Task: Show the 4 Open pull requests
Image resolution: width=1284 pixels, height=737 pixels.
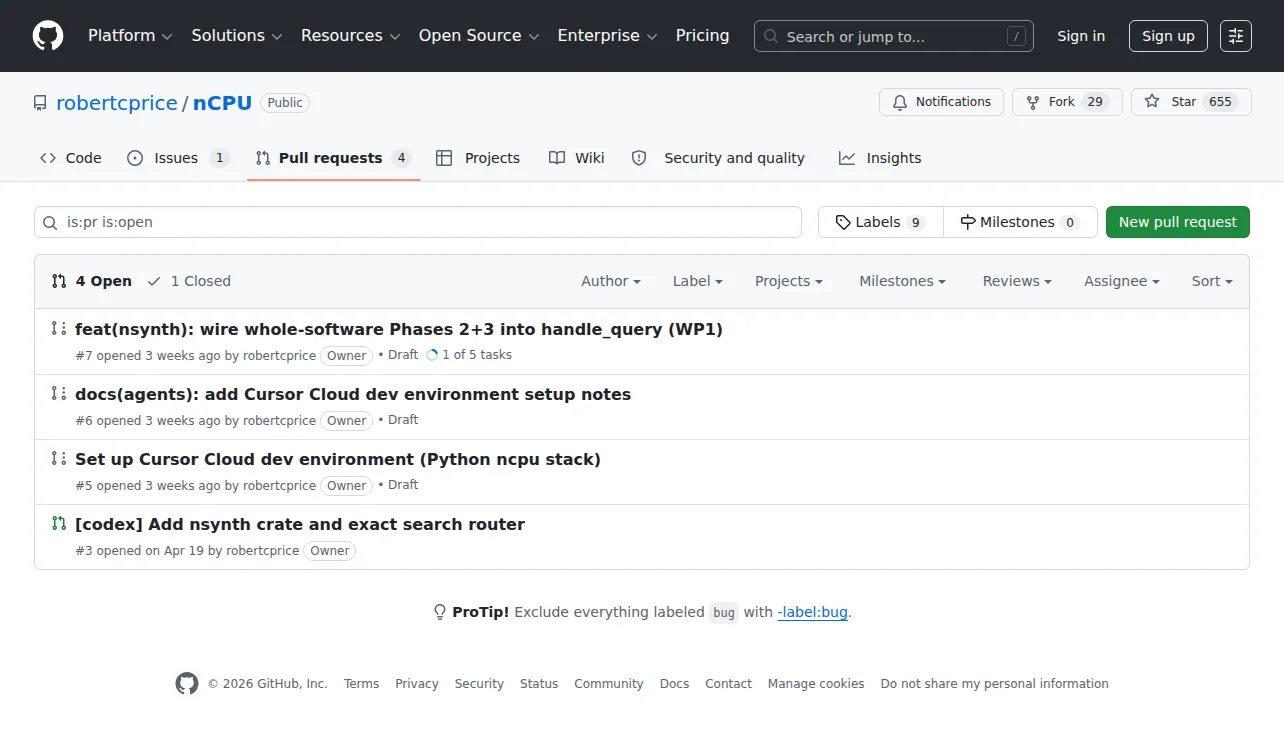Action: [x=92, y=281]
